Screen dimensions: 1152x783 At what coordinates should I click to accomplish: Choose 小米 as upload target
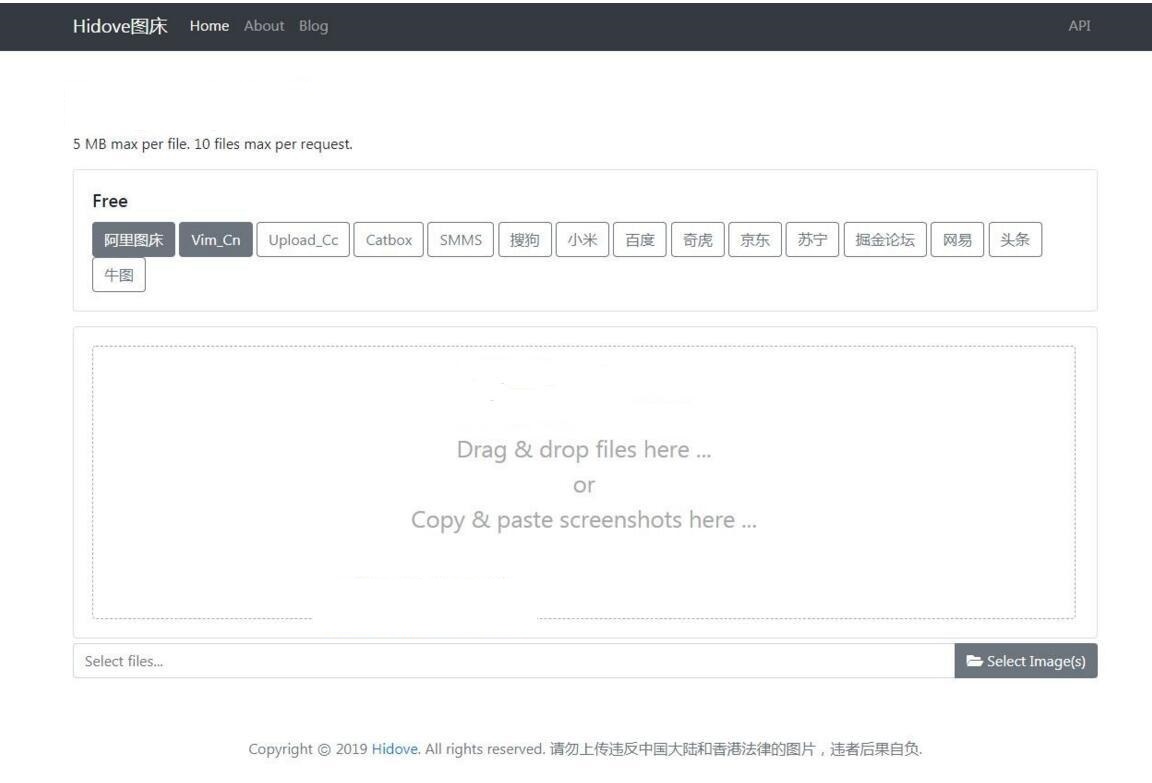pos(583,239)
